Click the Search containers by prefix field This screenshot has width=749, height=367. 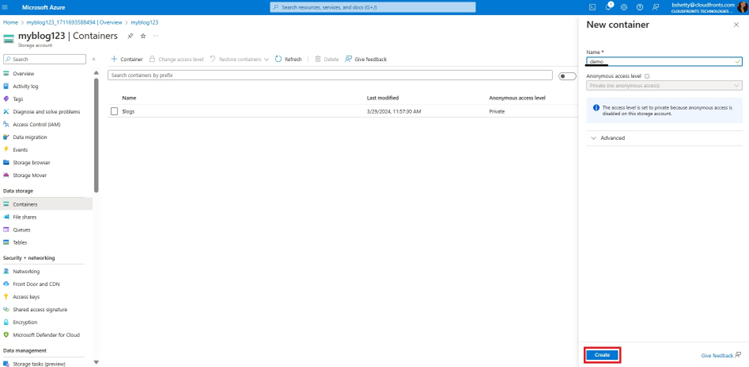330,76
